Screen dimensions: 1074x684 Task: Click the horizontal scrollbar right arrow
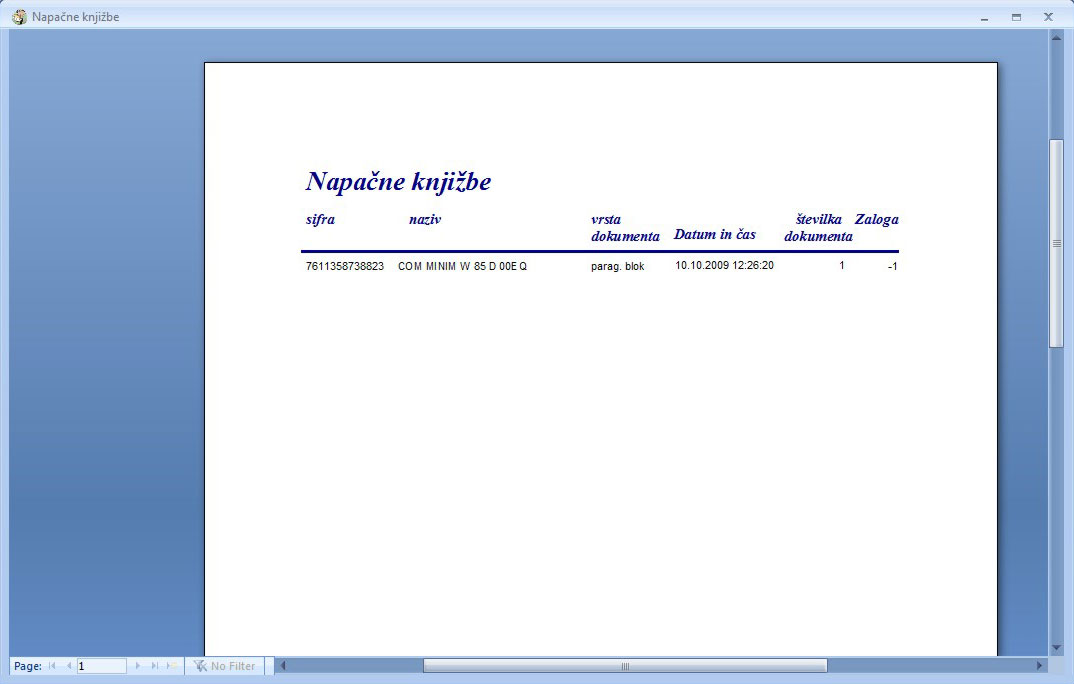coord(1039,666)
